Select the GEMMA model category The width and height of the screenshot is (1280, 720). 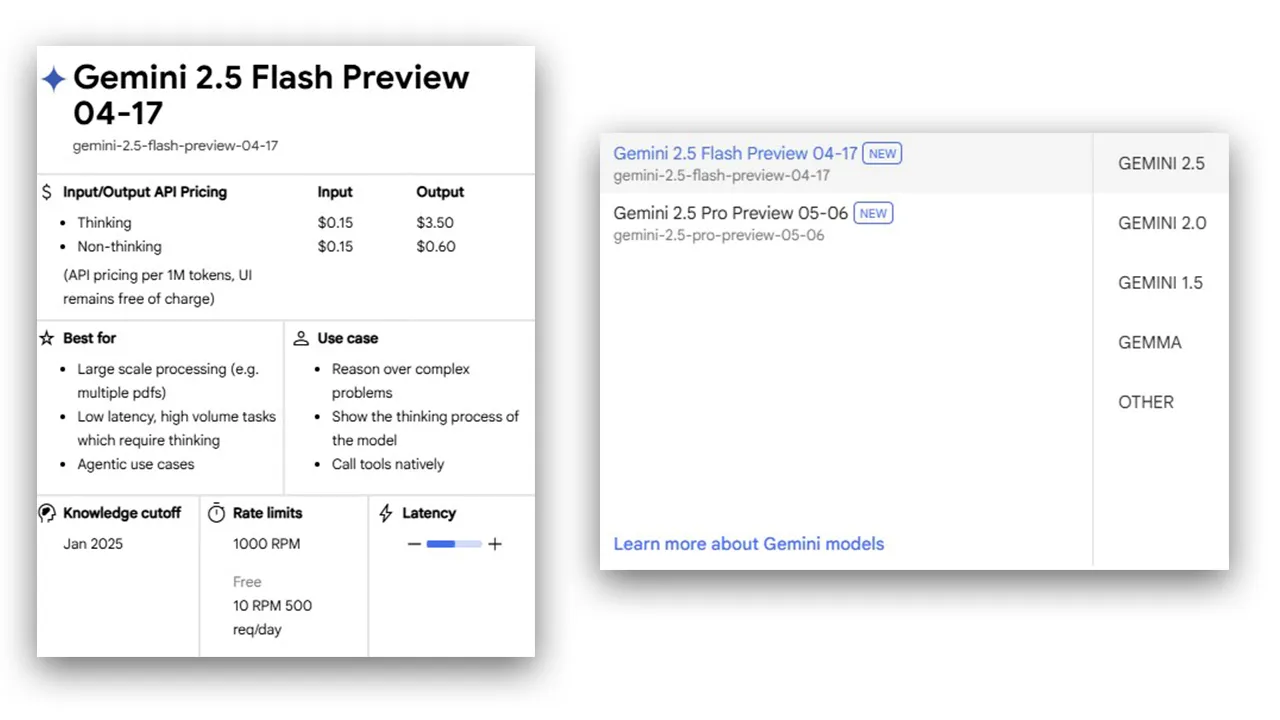(x=1161, y=342)
